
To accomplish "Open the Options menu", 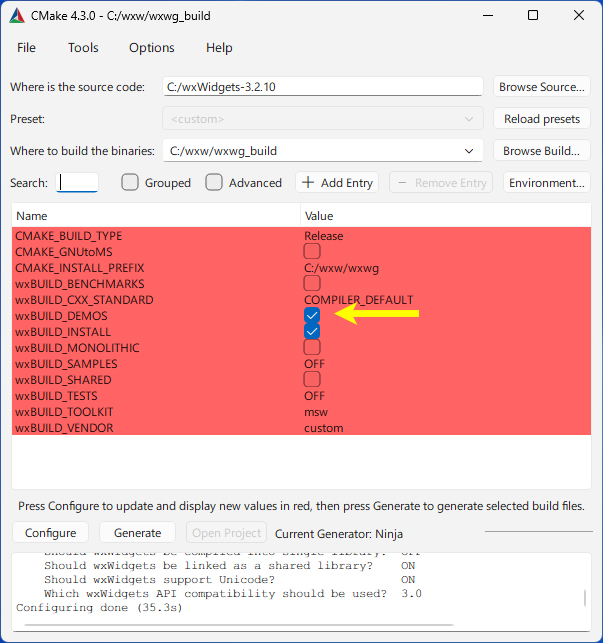I will tap(152, 48).
